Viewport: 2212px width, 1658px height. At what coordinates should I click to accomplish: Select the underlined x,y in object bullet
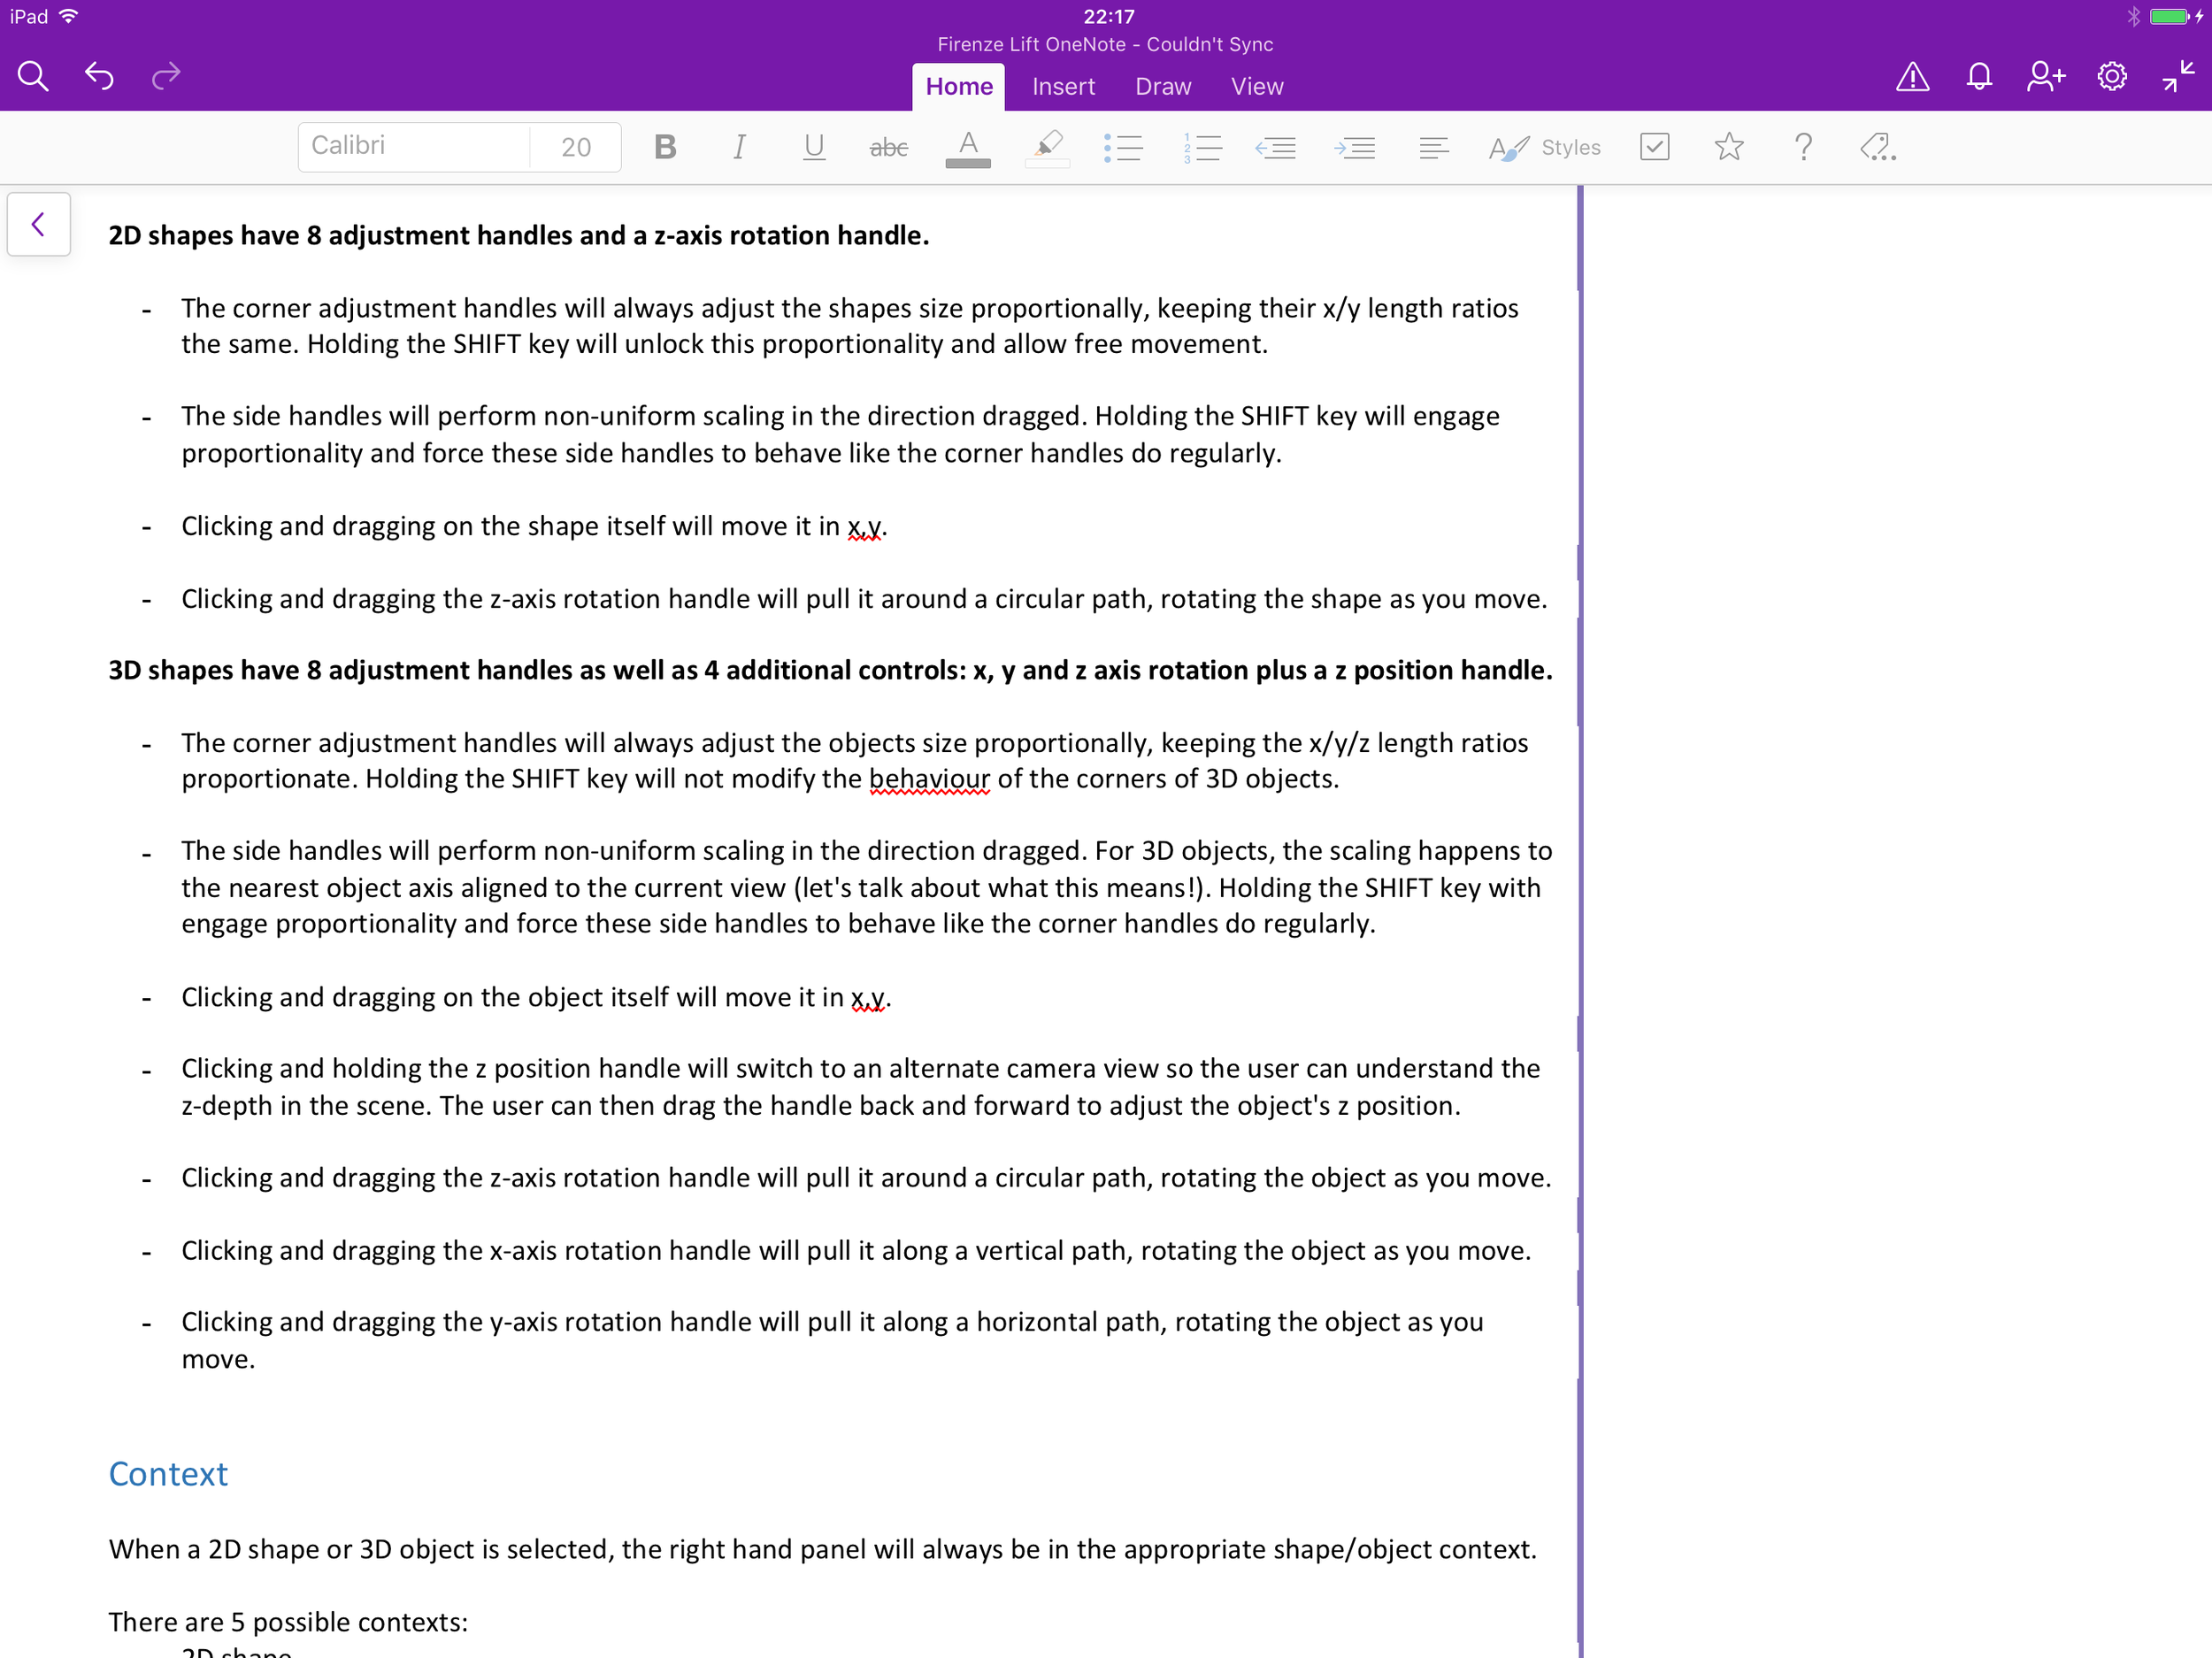click(868, 998)
